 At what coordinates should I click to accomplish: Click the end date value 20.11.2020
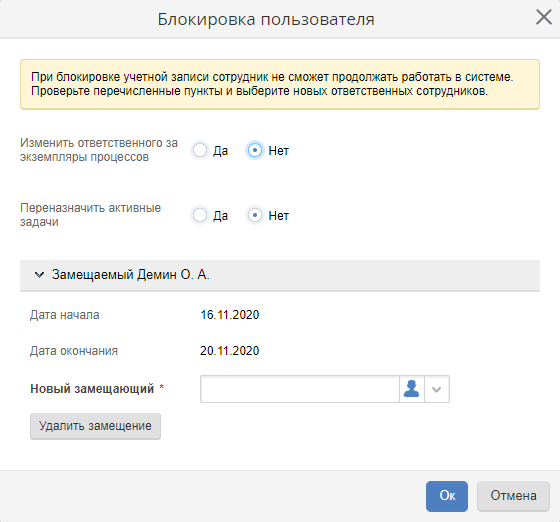[x=230, y=351]
